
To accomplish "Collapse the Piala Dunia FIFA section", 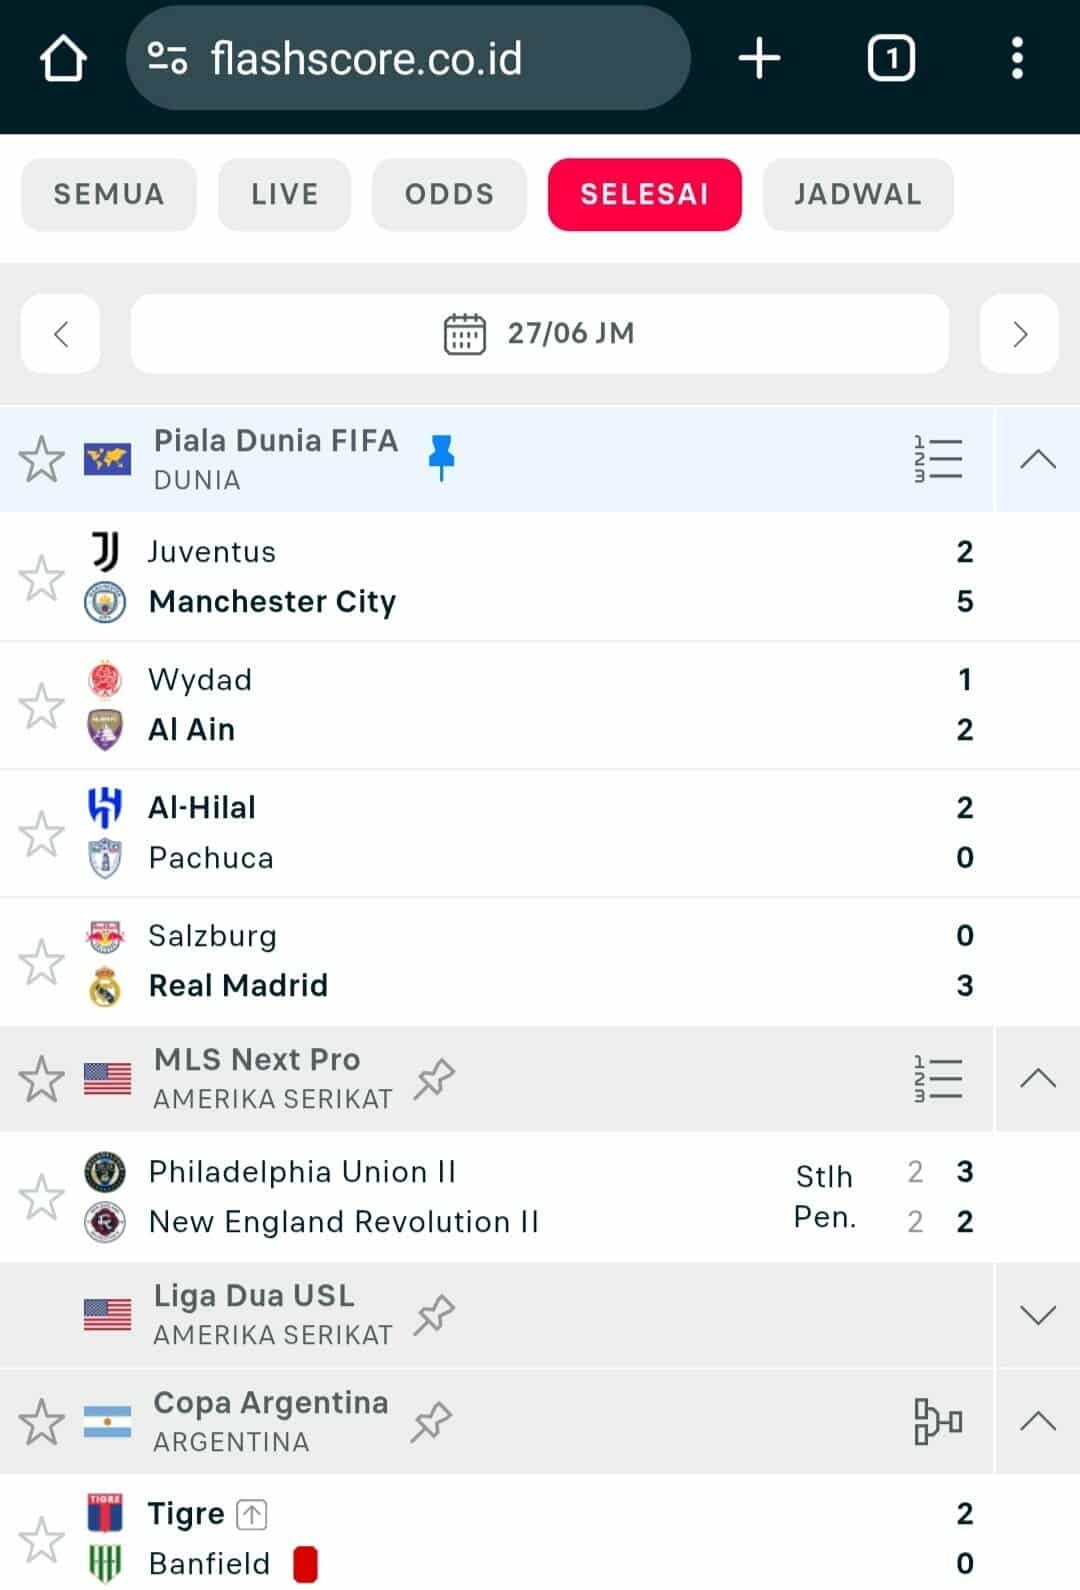I will coord(1038,459).
